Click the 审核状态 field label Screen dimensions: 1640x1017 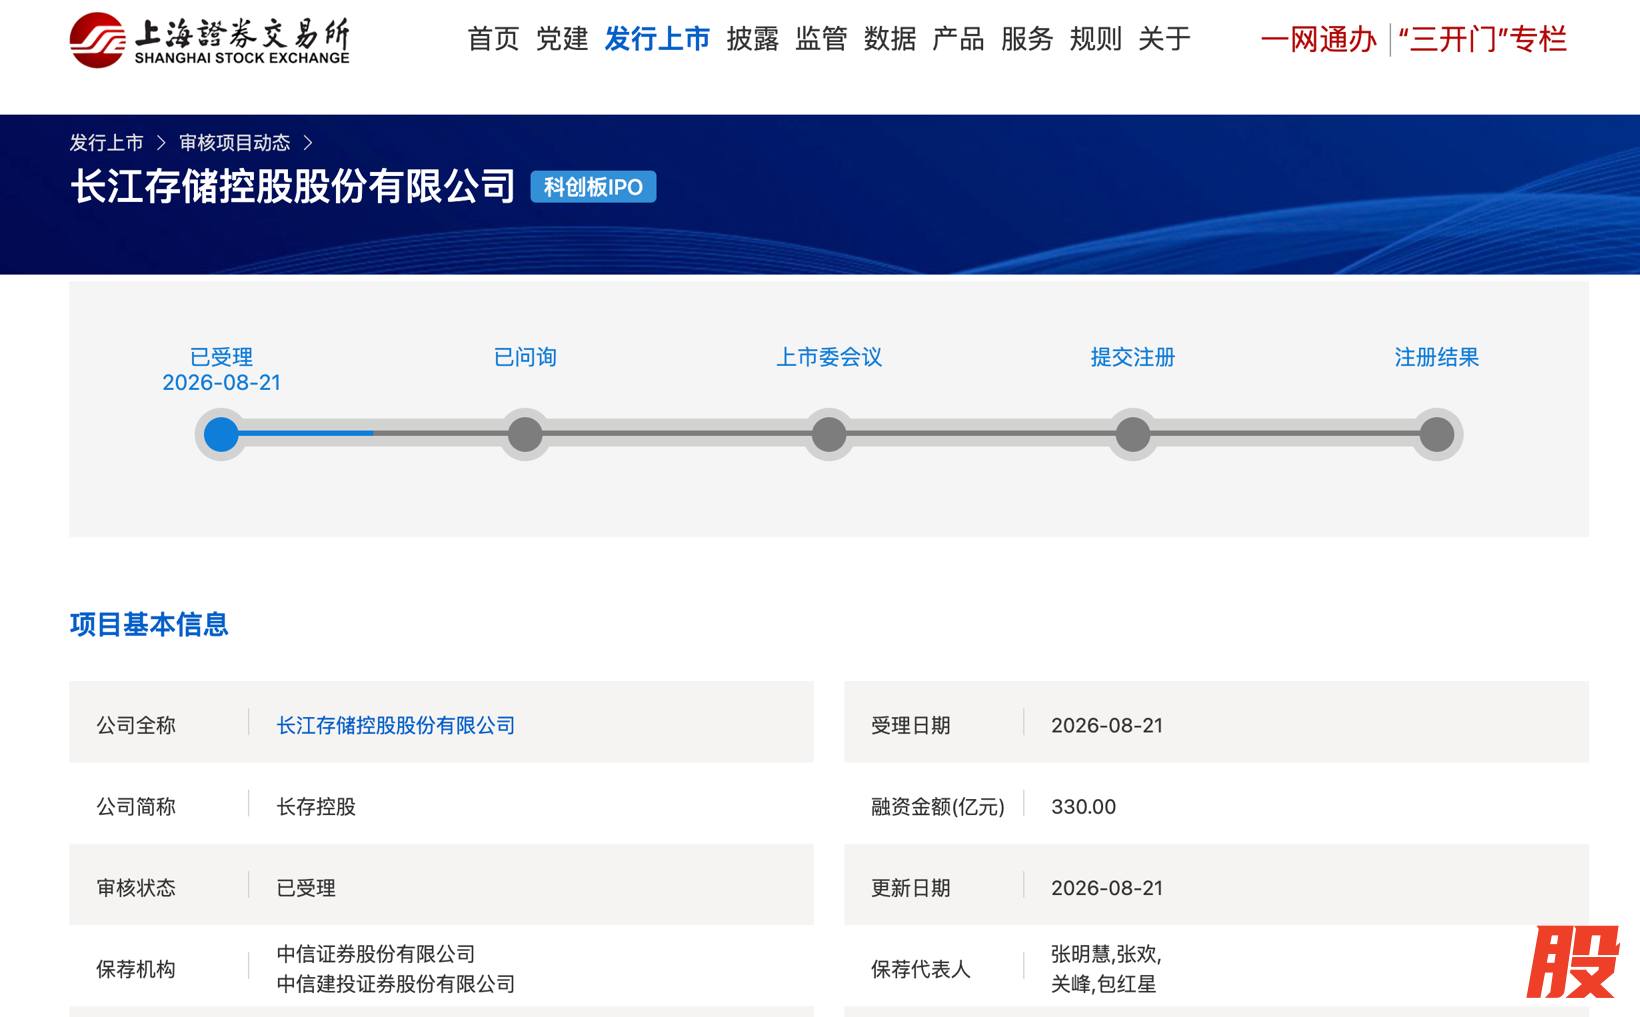pos(136,888)
